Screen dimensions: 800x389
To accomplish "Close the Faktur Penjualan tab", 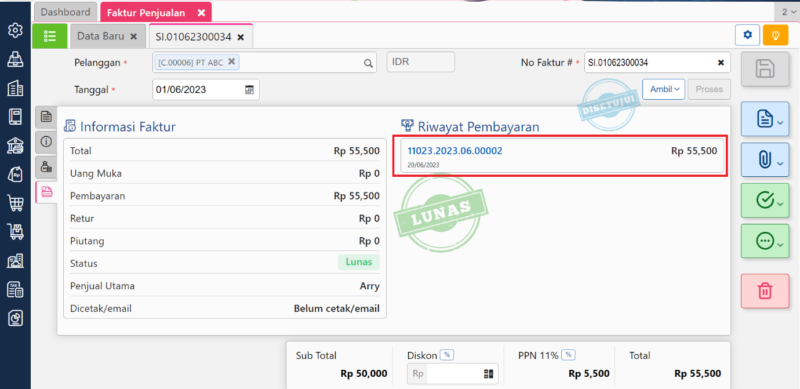I will [202, 13].
